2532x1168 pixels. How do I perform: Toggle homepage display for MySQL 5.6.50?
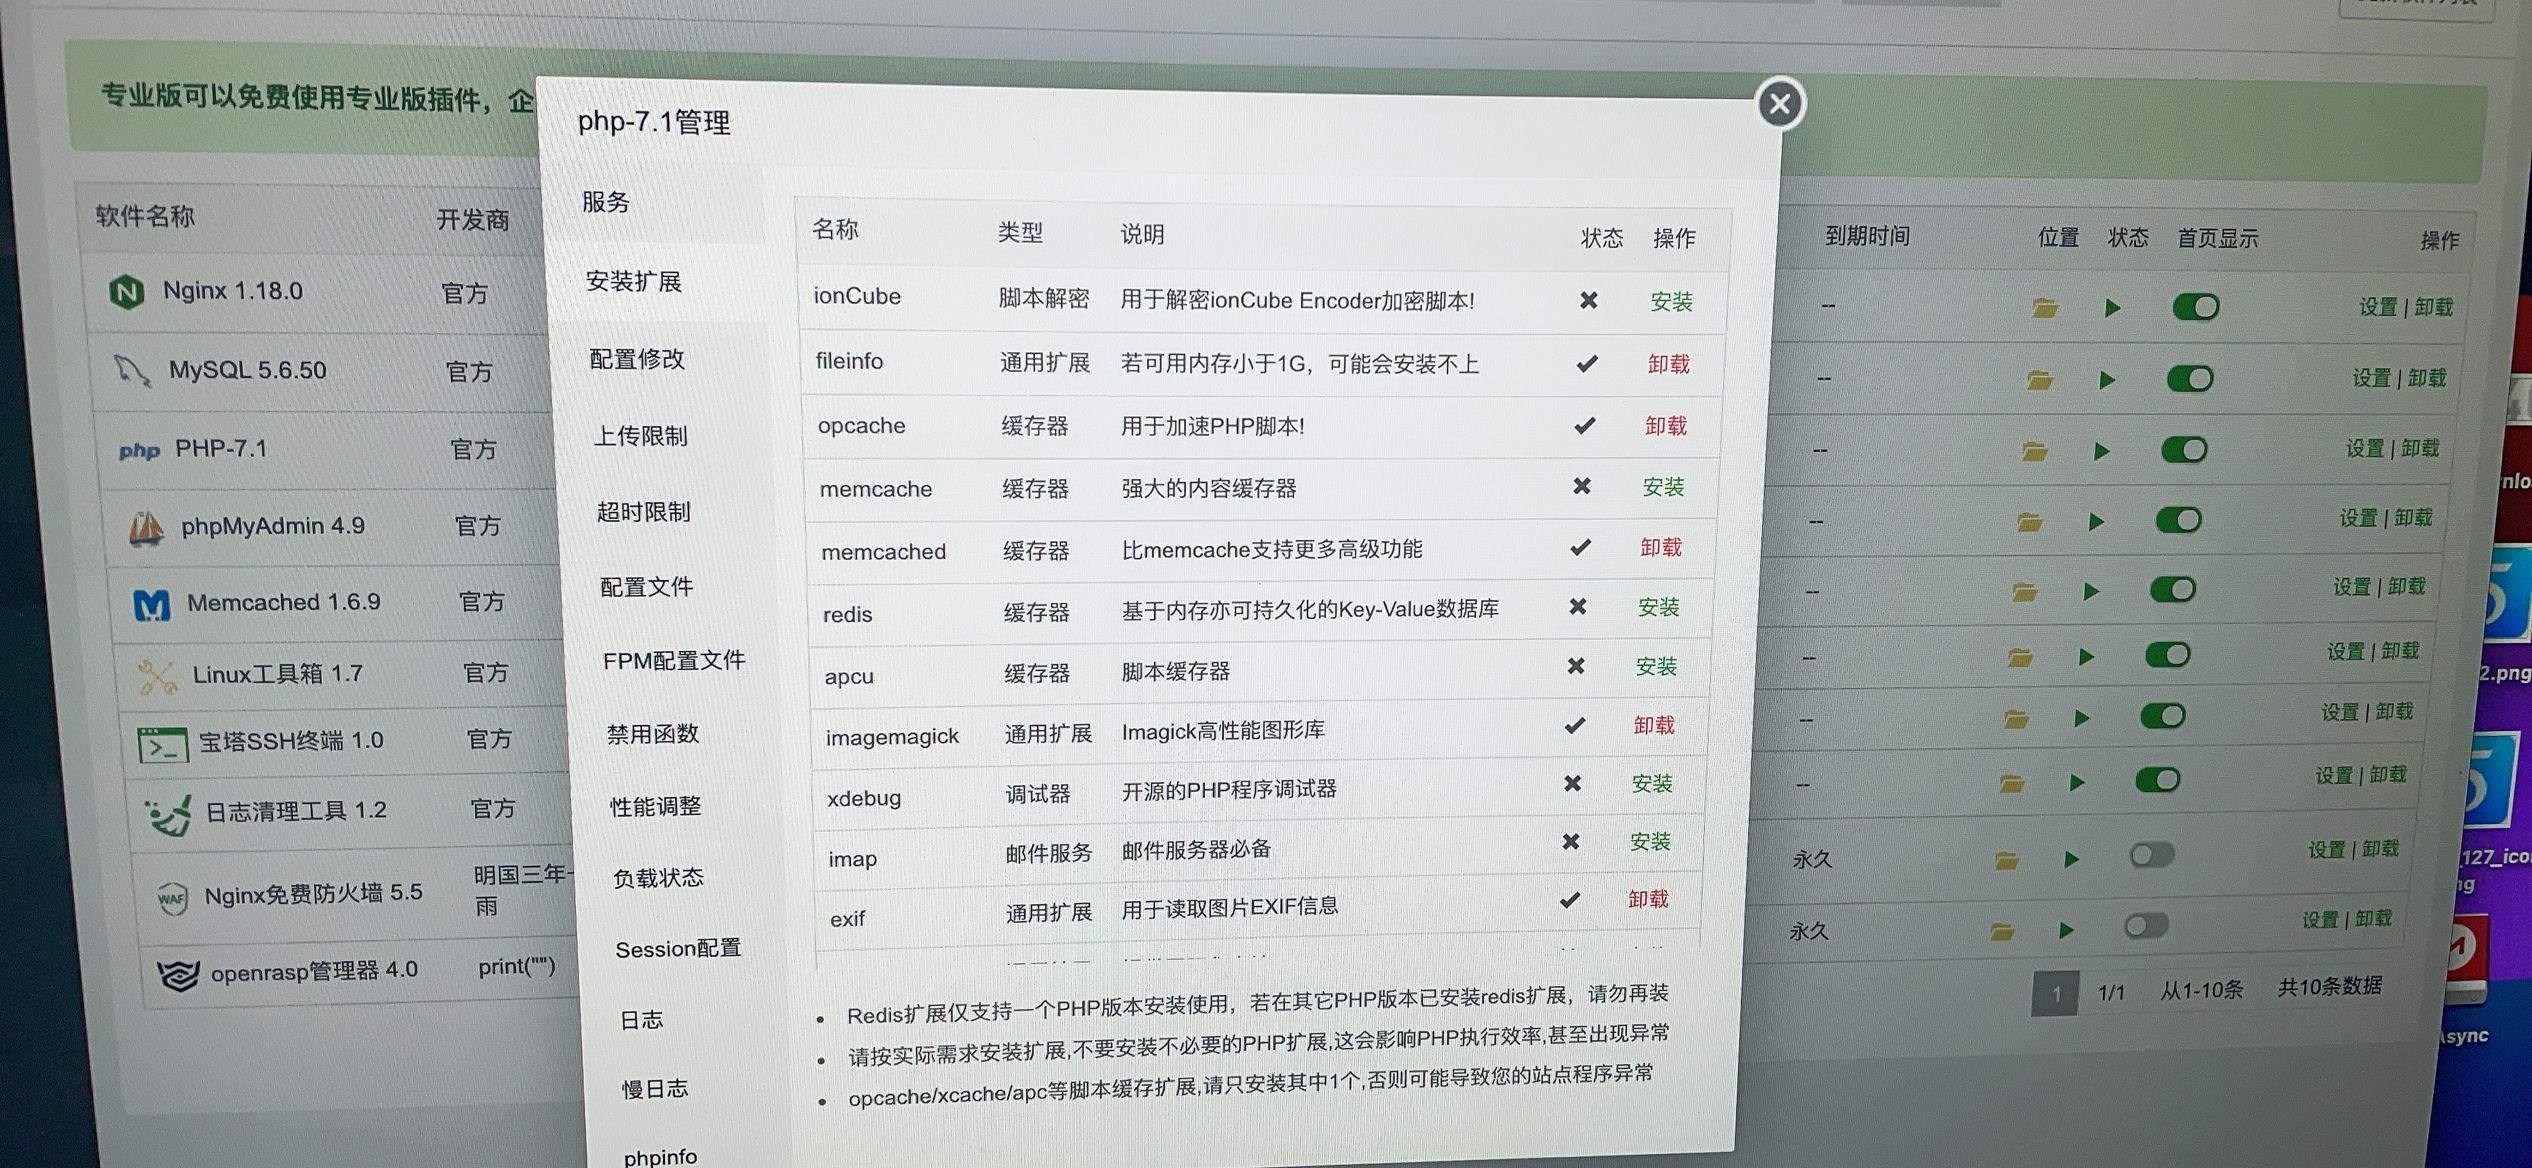pos(2190,379)
